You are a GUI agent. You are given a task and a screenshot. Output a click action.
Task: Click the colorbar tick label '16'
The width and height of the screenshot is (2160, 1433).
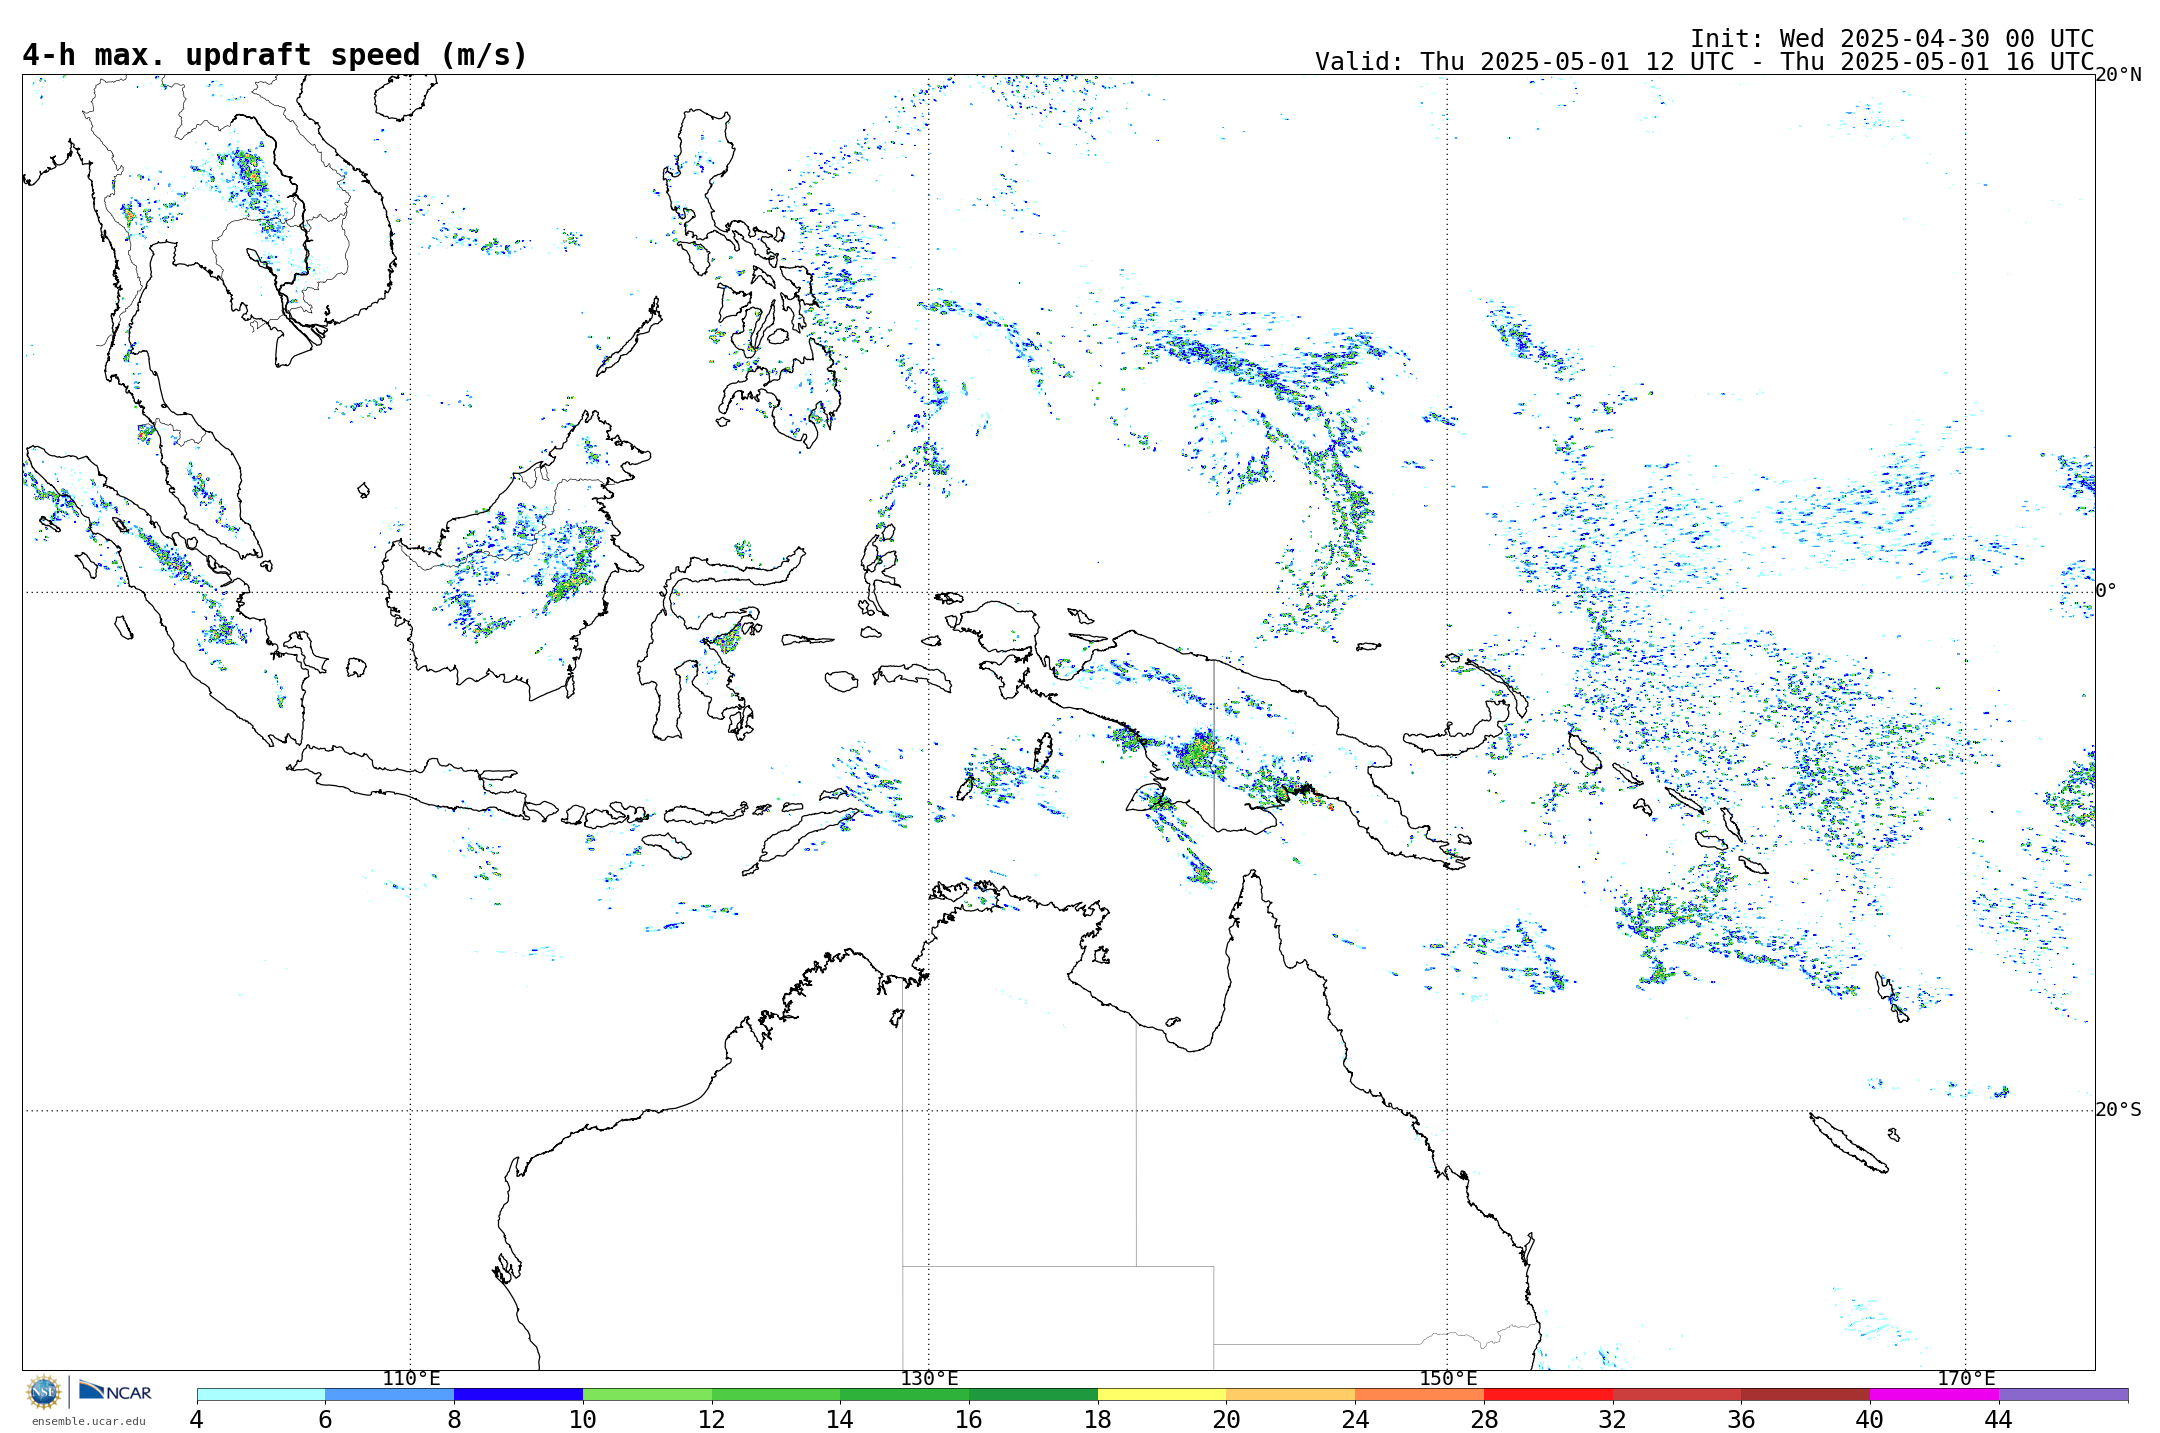[969, 1419]
